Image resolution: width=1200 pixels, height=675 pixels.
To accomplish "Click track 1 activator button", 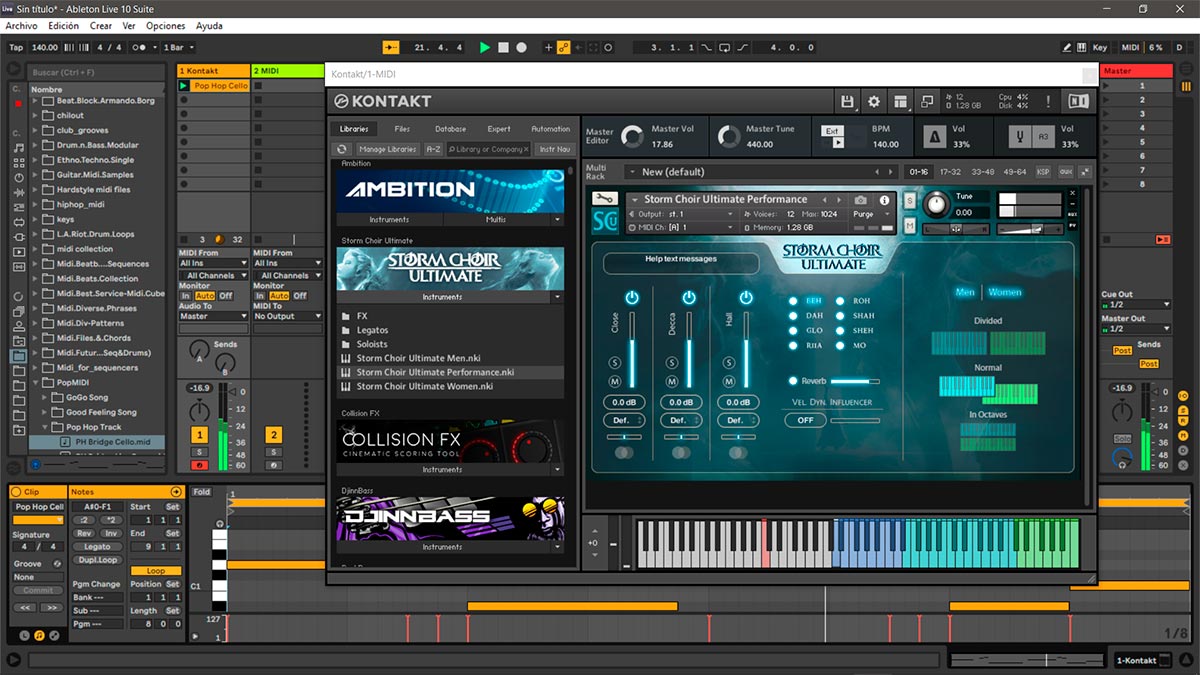I will [200, 435].
